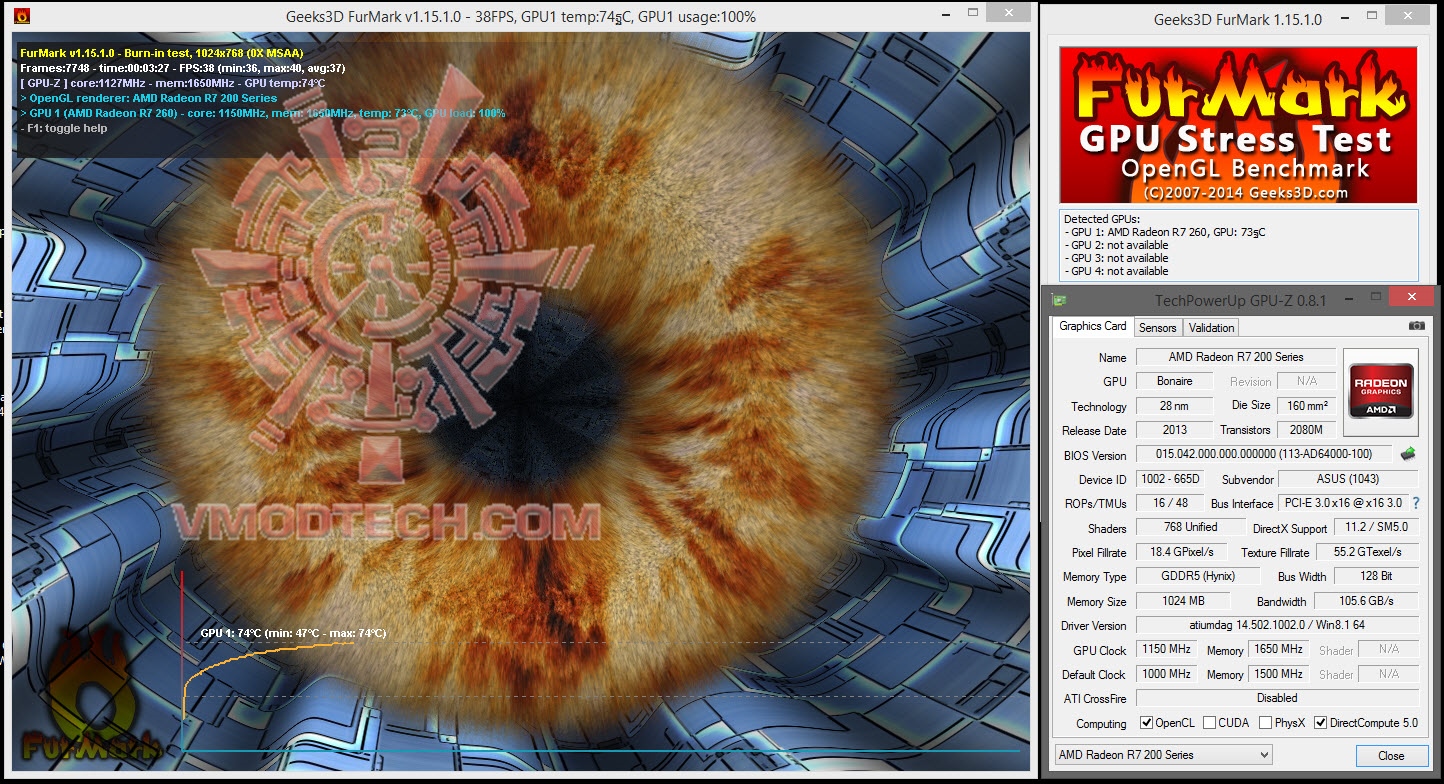
Task: Open the PCI-E bus interface help question mark
Action: (x=1416, y=503)
